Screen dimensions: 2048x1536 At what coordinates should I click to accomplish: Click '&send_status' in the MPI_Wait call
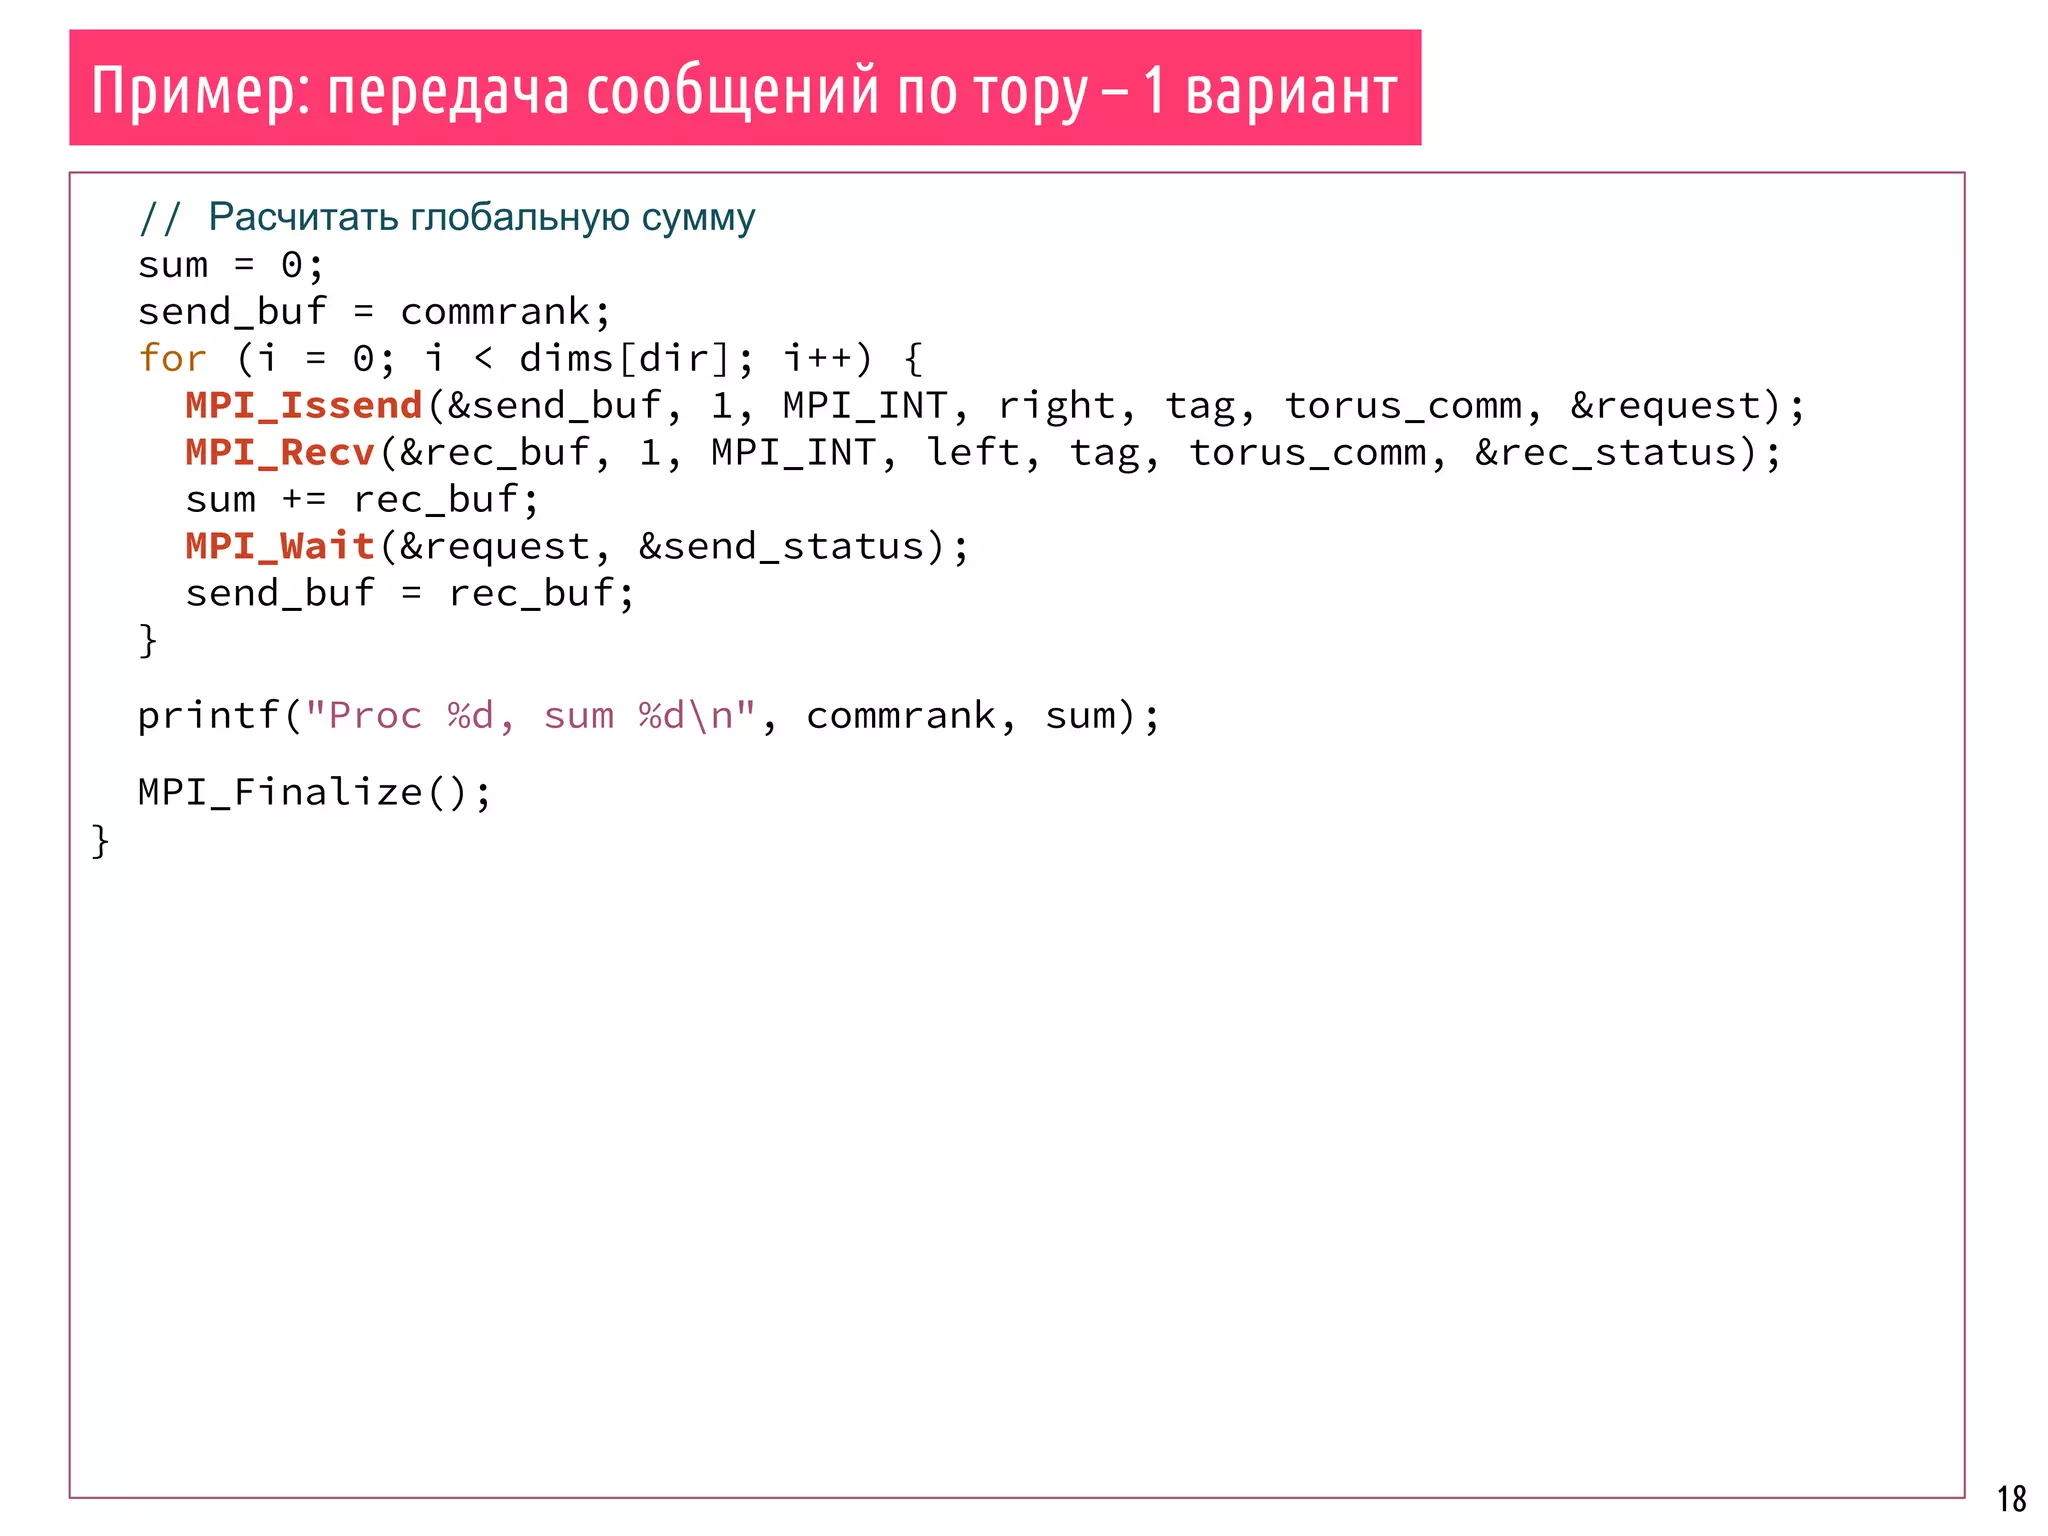coord(781,546)
